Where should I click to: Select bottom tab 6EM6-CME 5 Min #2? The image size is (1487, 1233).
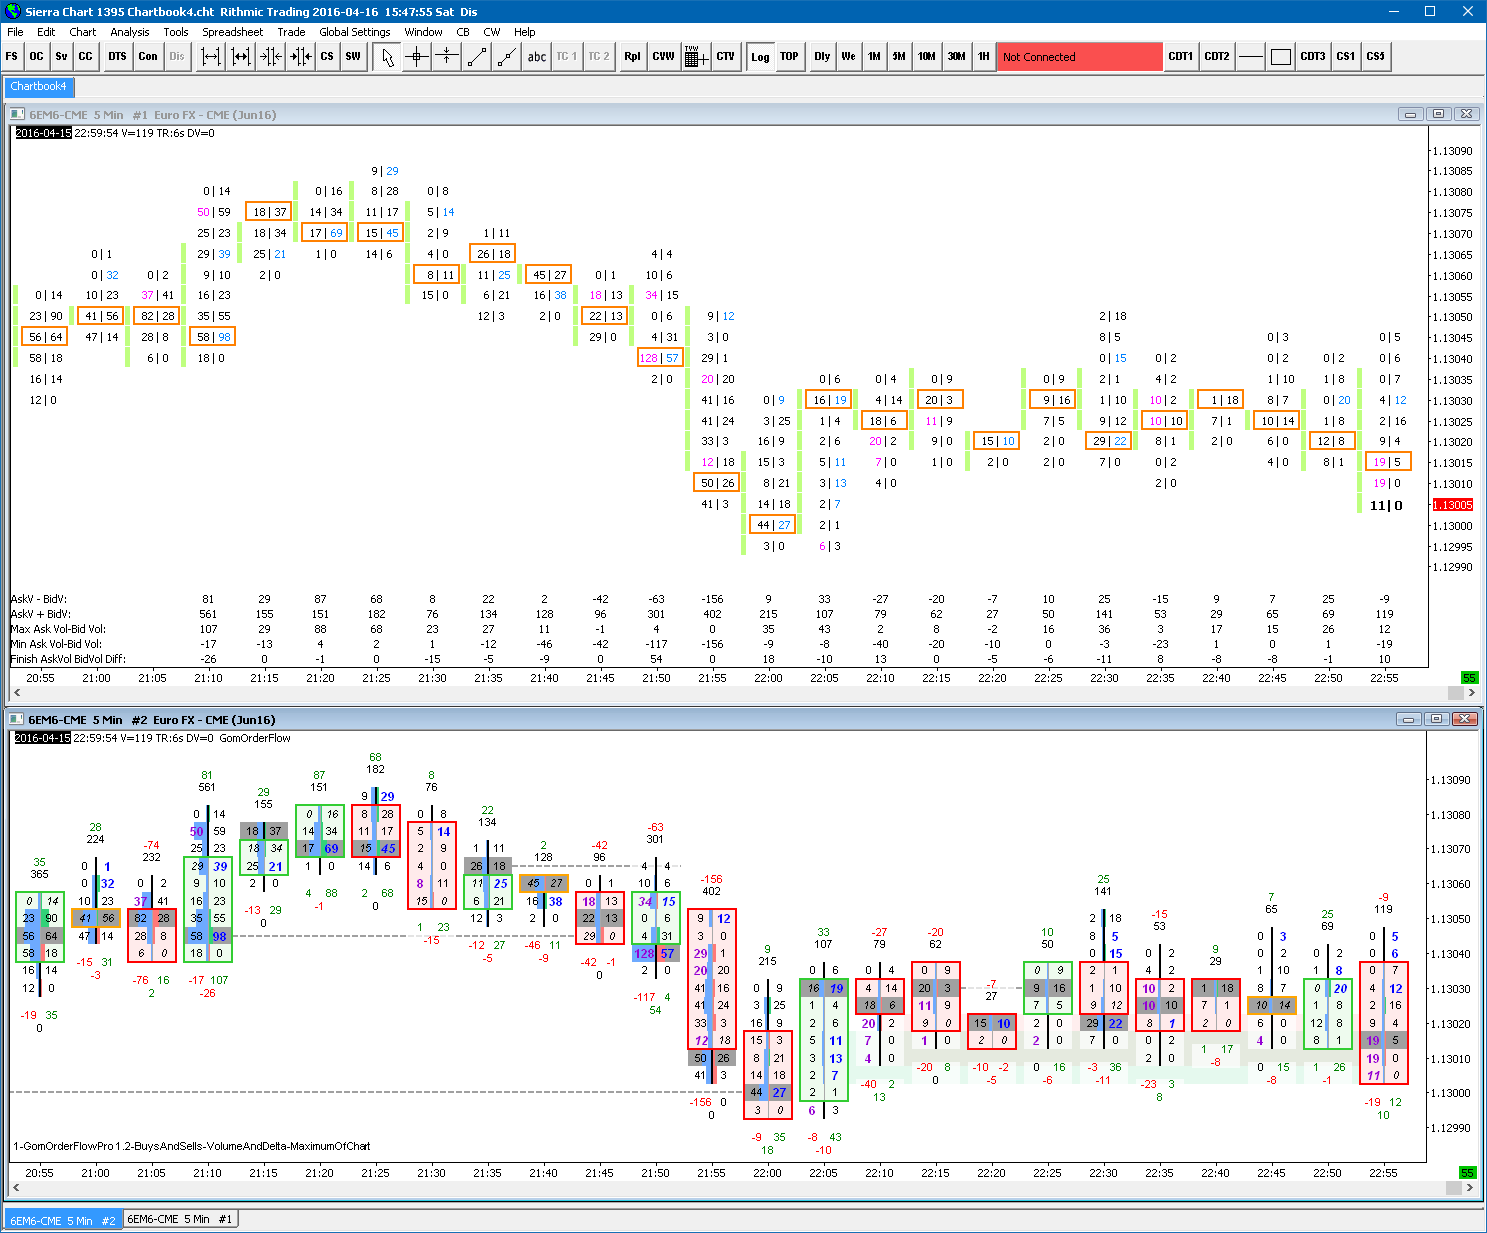pyautogui.click(x=63, y=1219)
